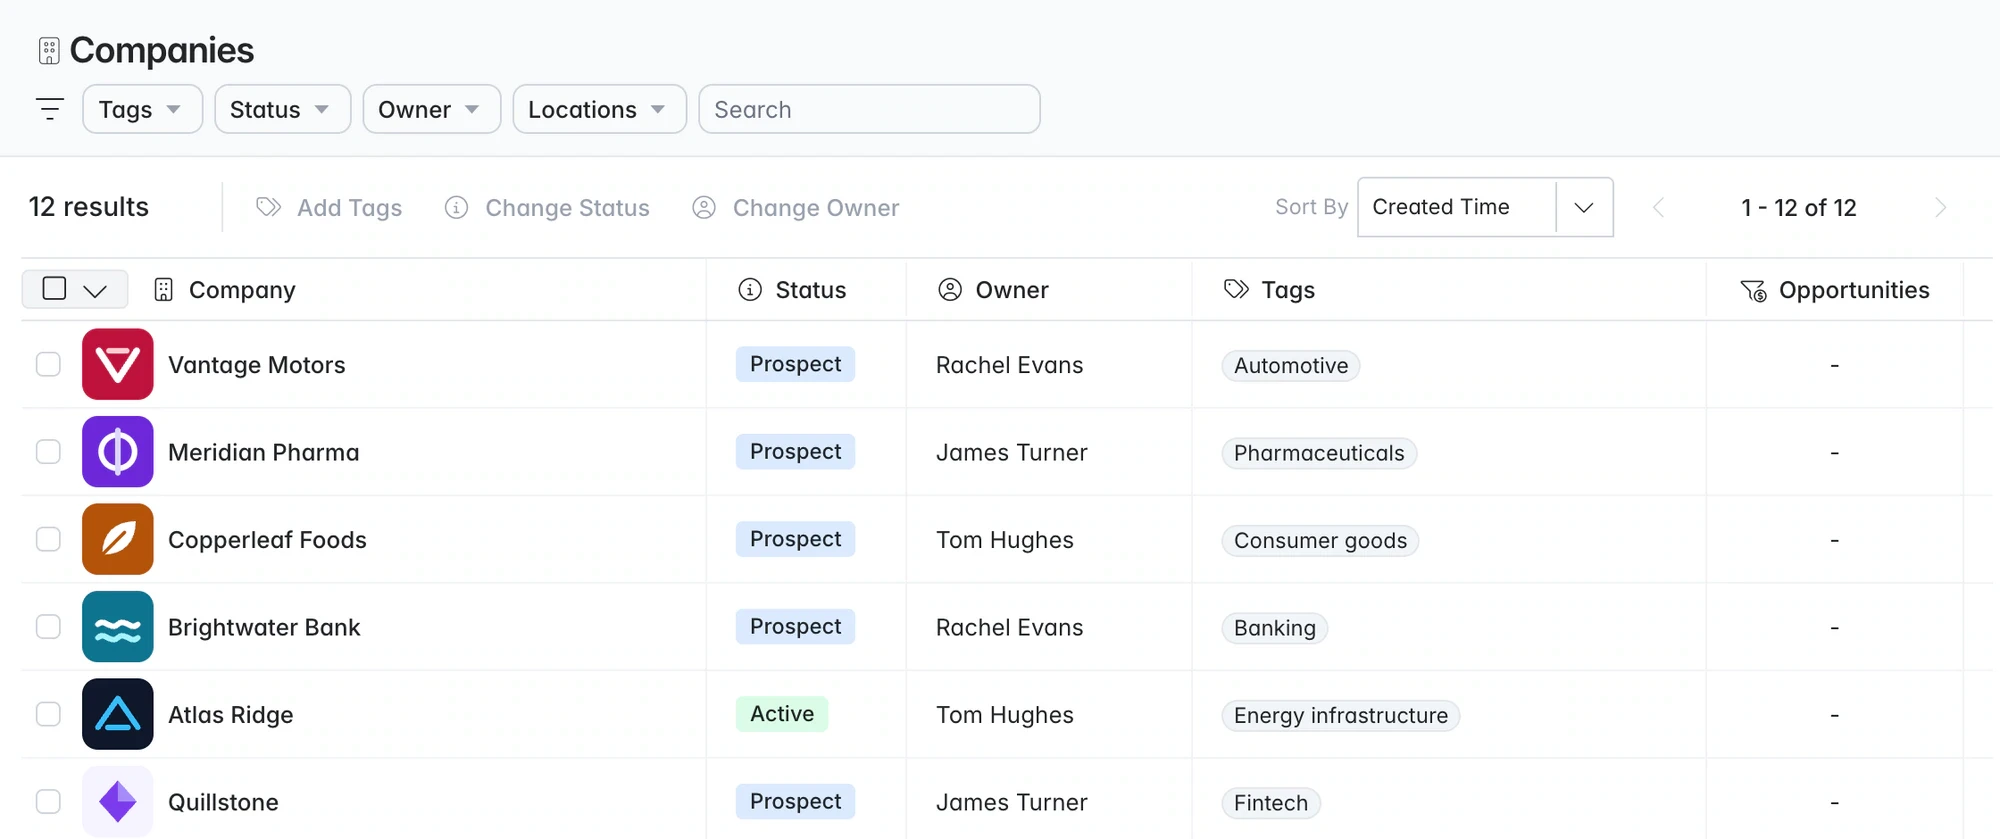Tick the Atlas Ridge row checkbox
Viewport: 2000px width, 839px height.
(x=48, y=714)
